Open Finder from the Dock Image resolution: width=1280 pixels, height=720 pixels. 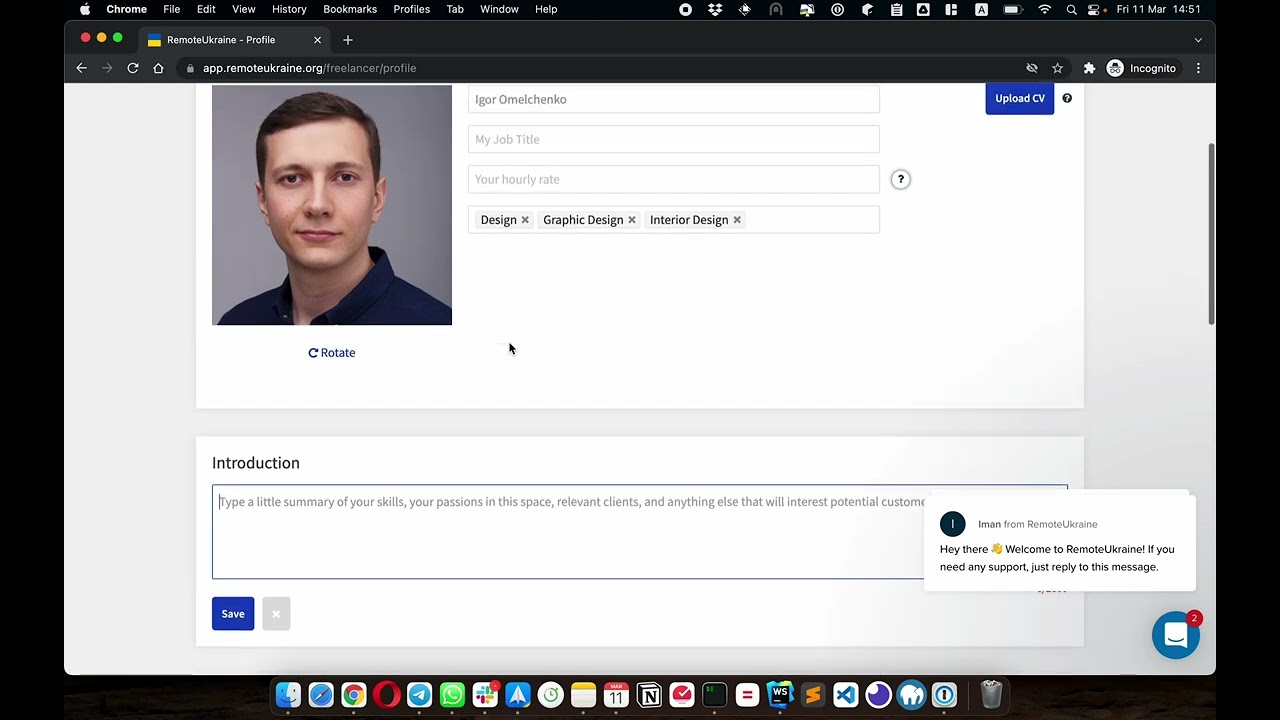click(x=288, y=694)
